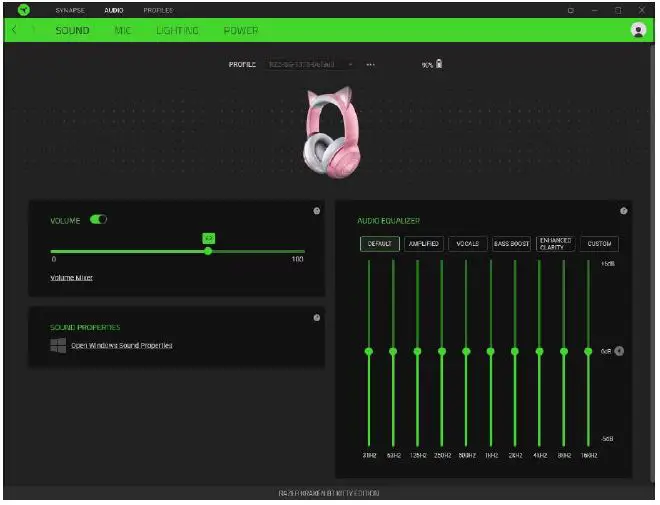Click the 16kHz equalizer slider knob
This screenshot has width=660, height=505.
pos(588,351)
